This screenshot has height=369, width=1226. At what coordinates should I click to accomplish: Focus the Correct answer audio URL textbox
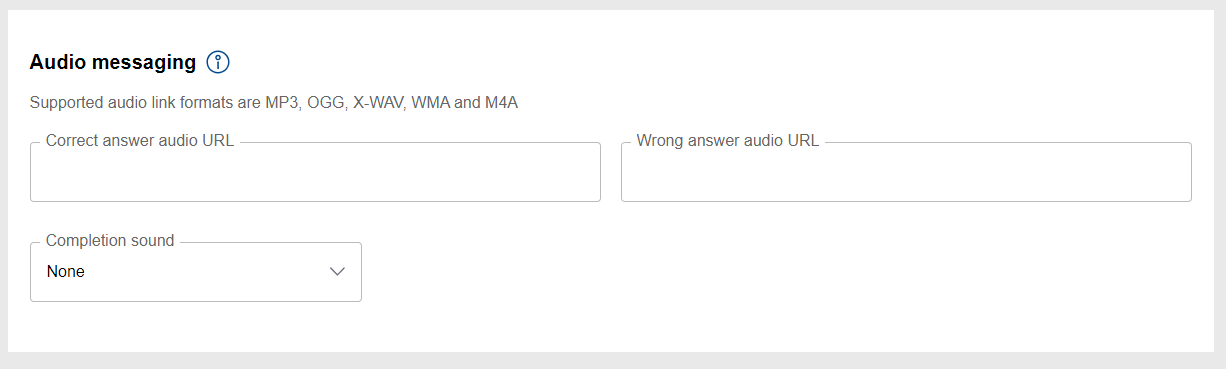point(315,172)
